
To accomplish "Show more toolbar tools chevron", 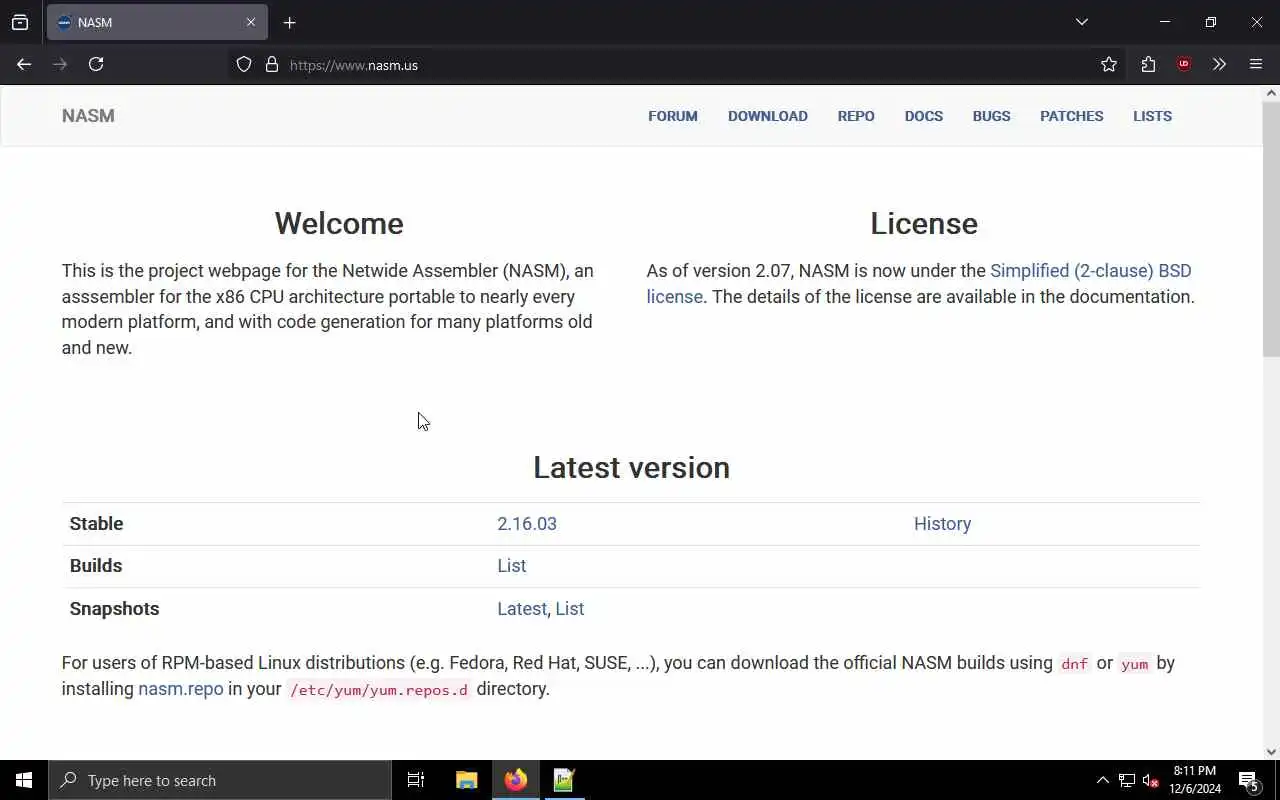I will point(1219,64).
